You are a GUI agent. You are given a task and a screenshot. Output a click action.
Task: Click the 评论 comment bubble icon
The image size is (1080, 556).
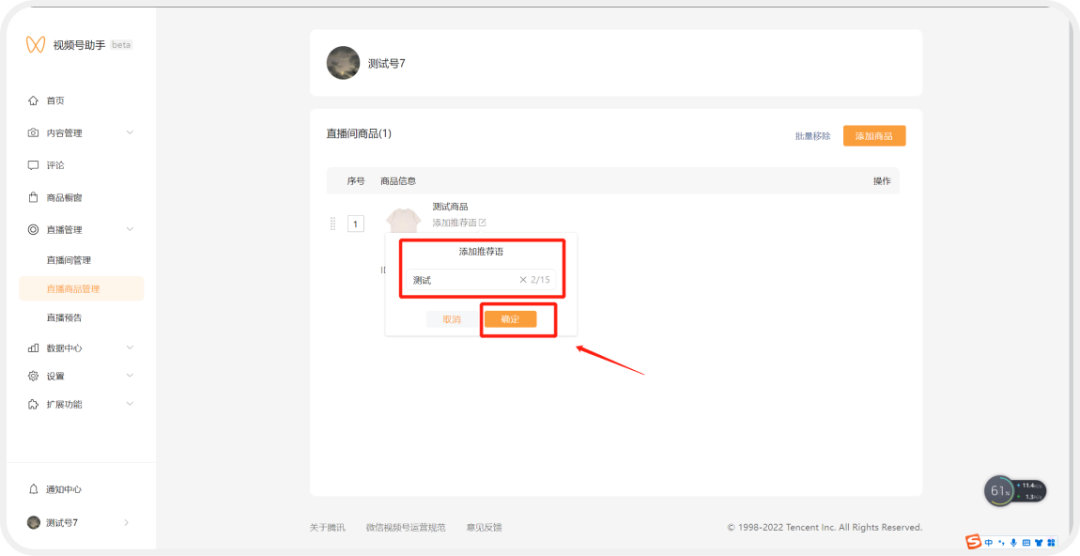pos(33,165)
